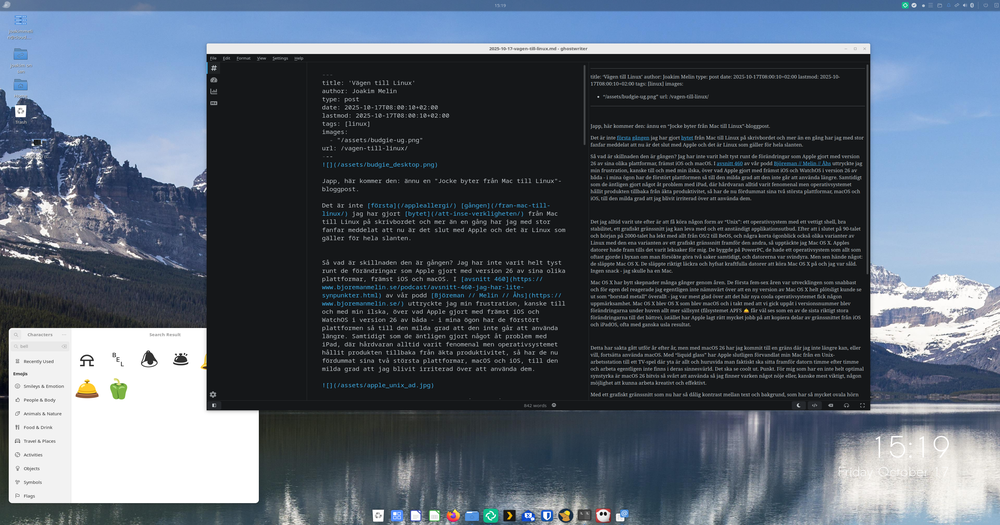1000x525 pixels.
Task: Open the word count statistics dropdown
Action: pos(536,405)
